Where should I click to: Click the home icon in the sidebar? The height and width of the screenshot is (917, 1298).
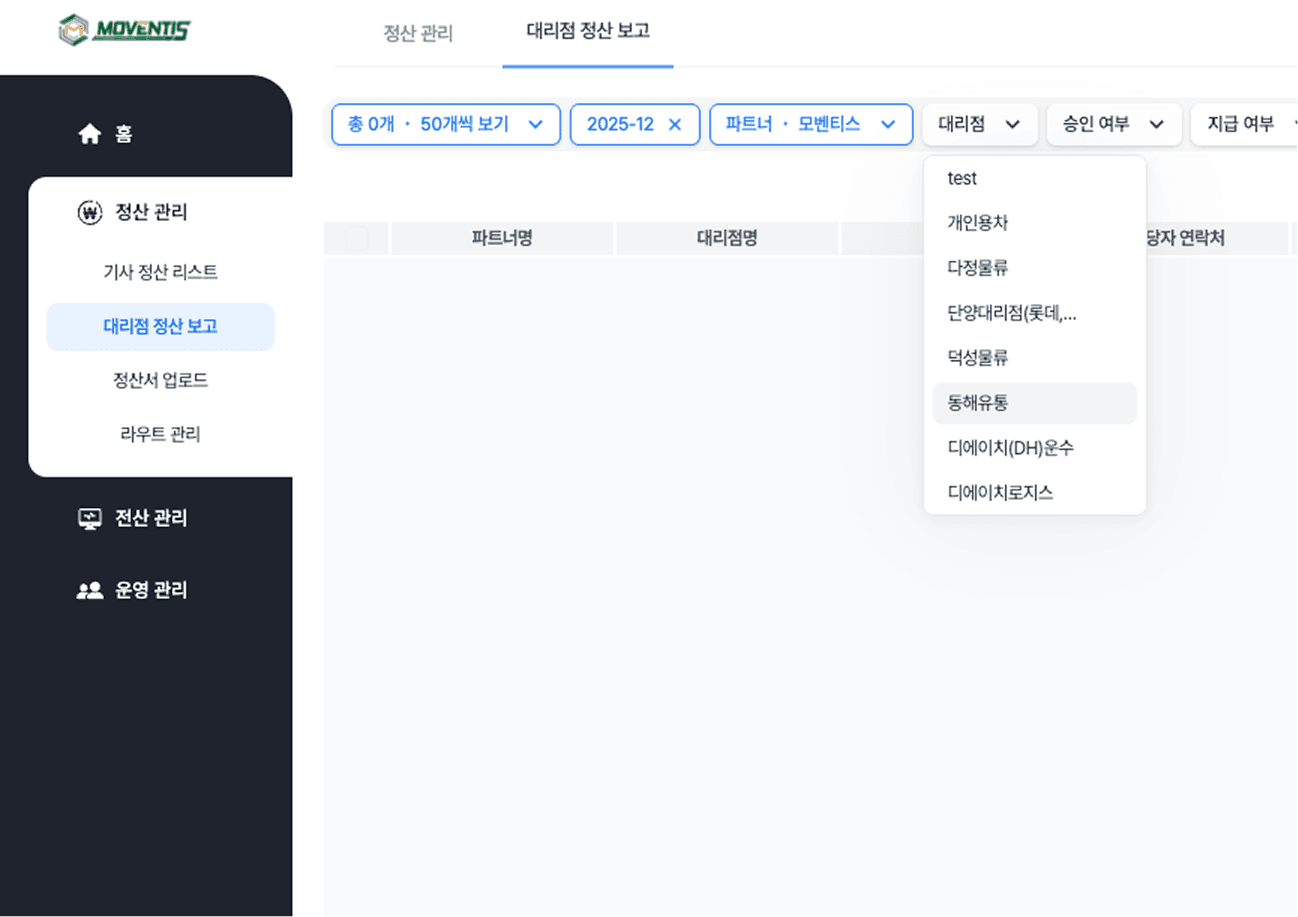[89, 131]
